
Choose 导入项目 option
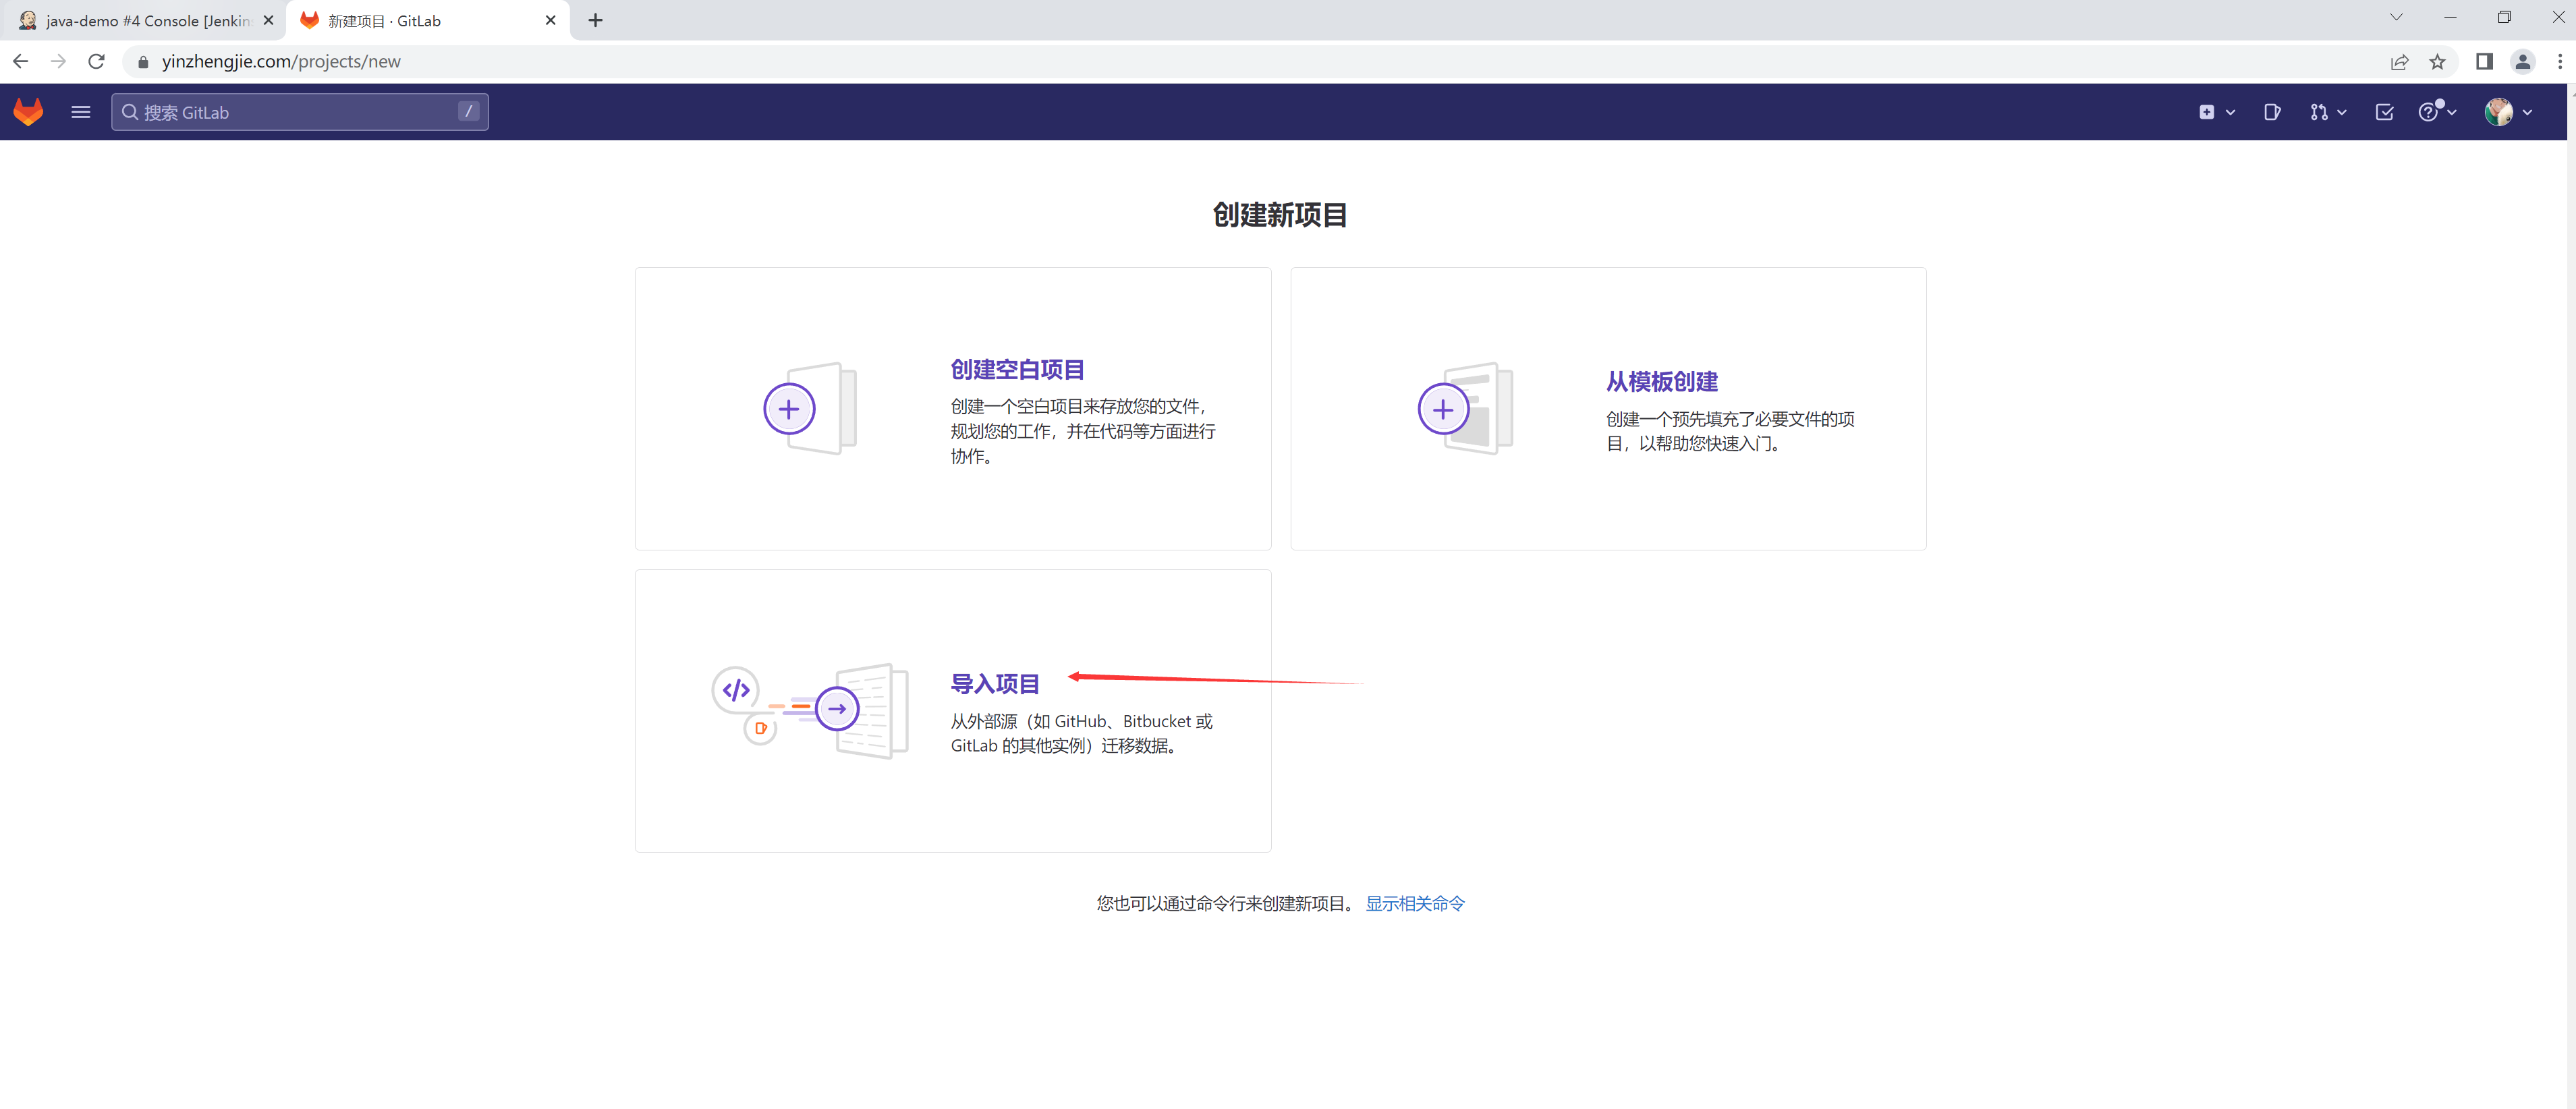994,684
